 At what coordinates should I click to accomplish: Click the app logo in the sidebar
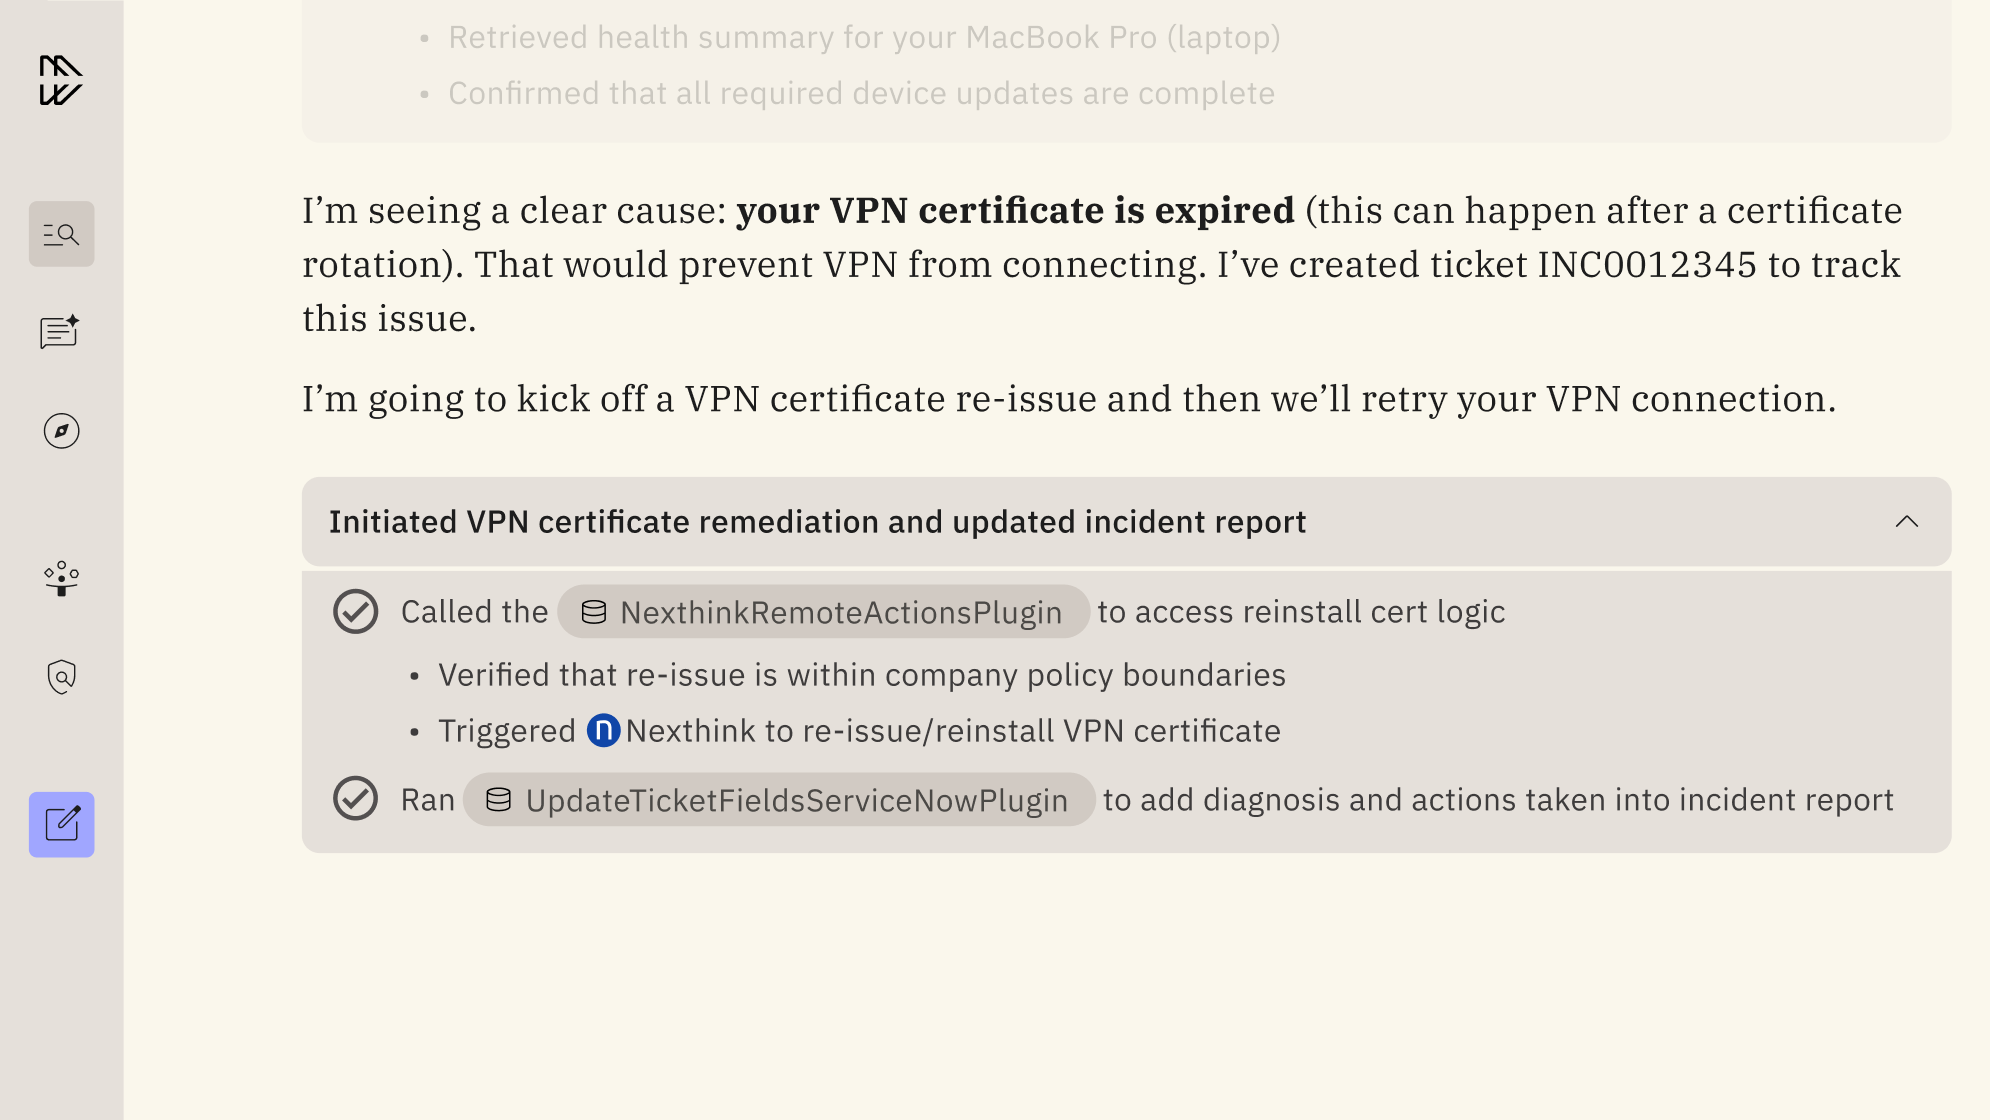[x=61, y=80]
